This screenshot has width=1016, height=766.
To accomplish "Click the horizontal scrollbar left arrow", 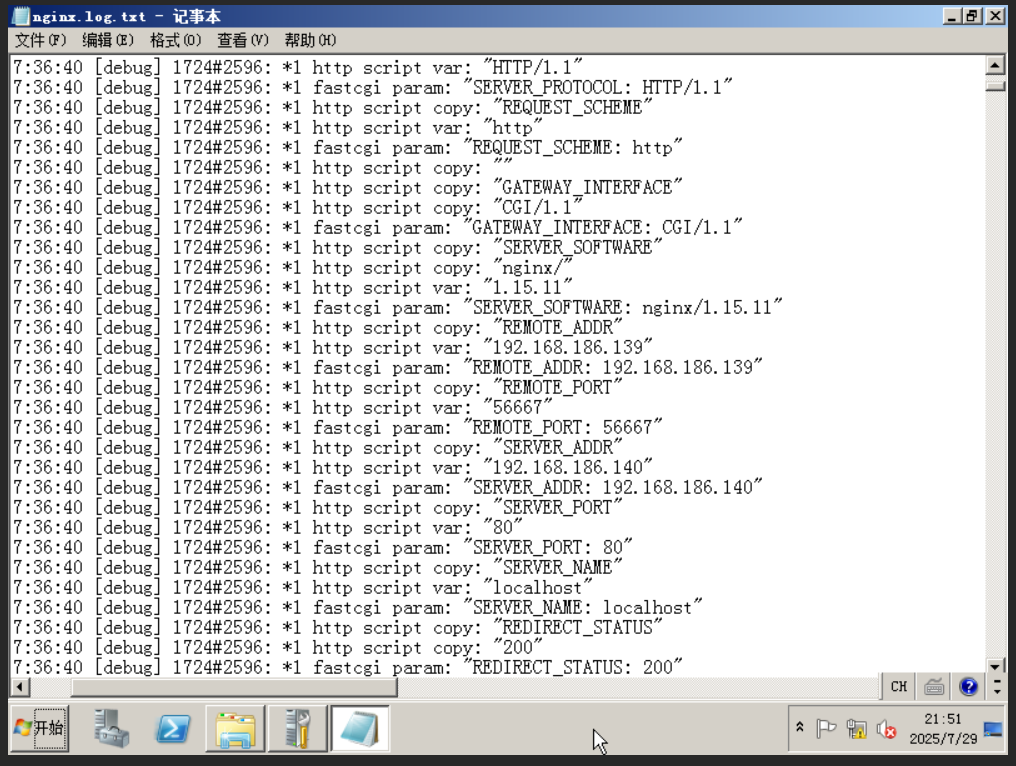I will click(19, 687).
